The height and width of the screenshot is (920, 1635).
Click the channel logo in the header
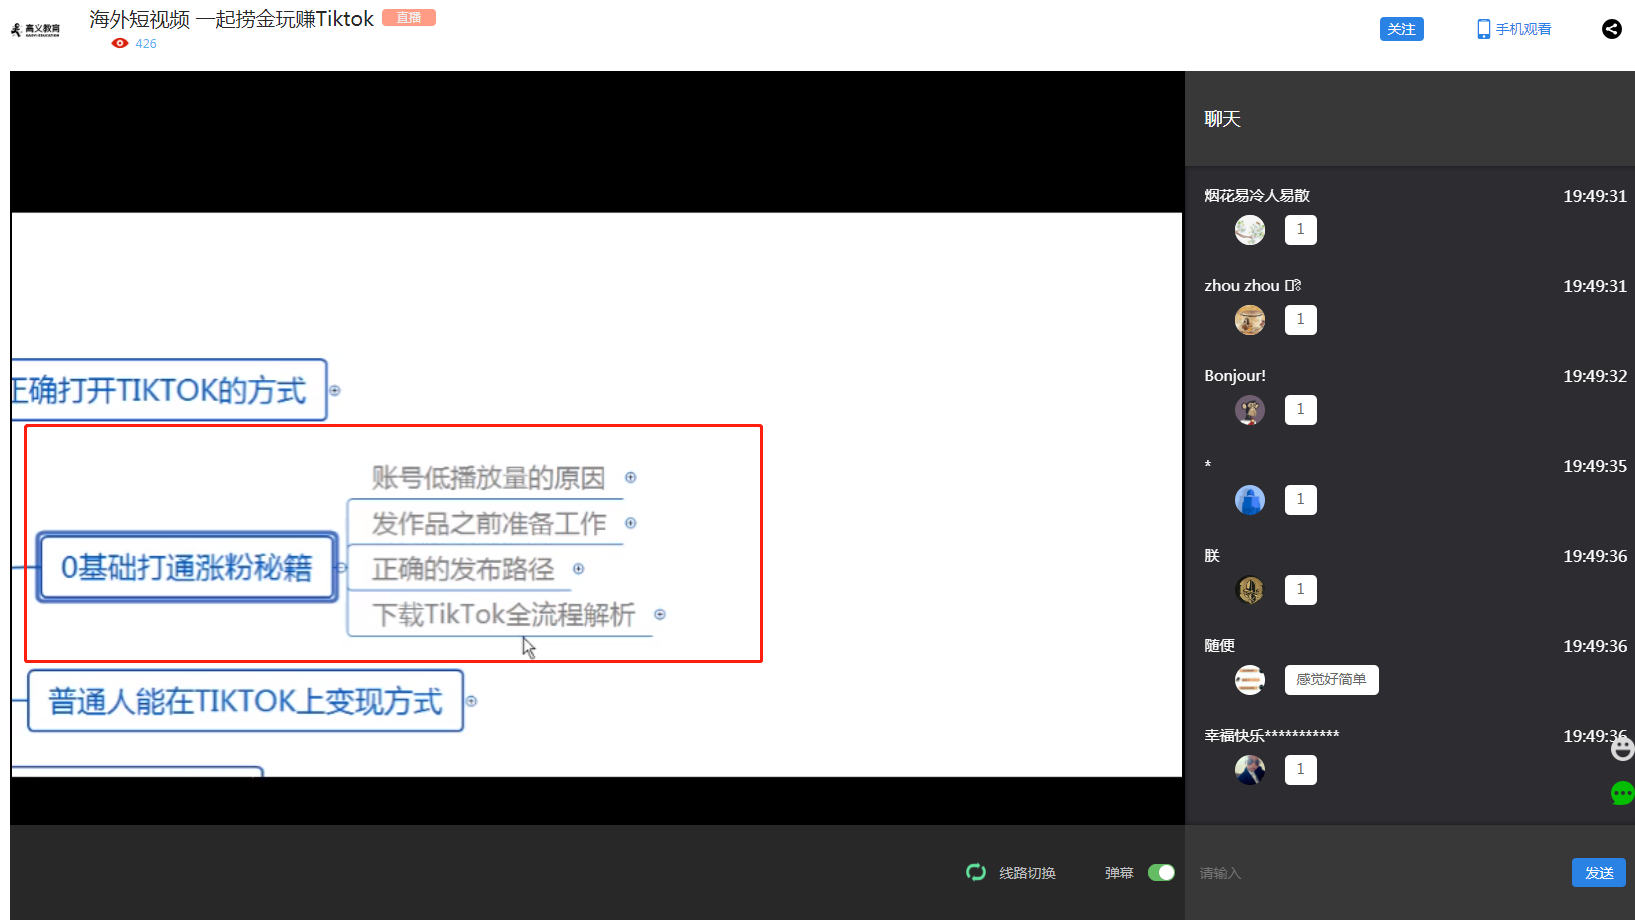35,30
